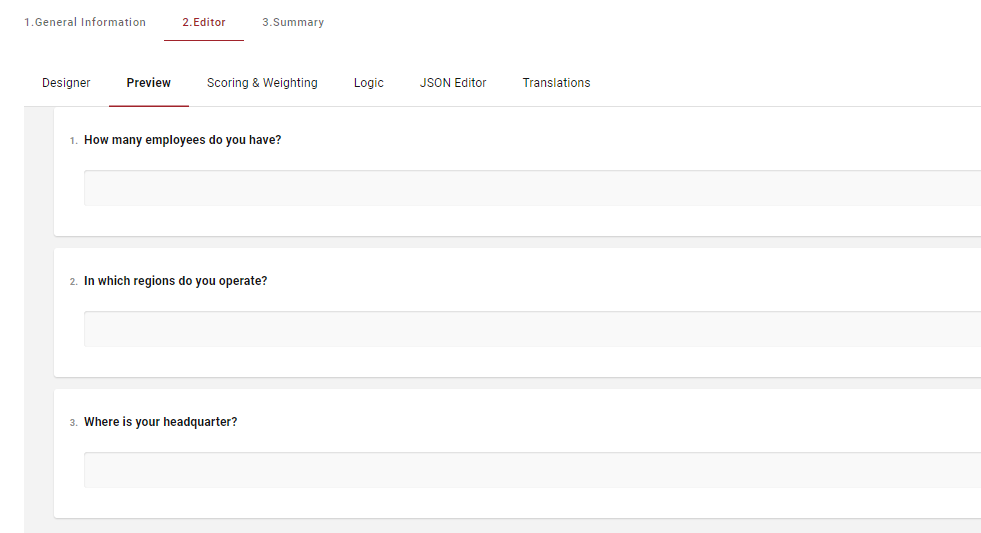
Task: Click question number 3 label
Action: point(73,423)
